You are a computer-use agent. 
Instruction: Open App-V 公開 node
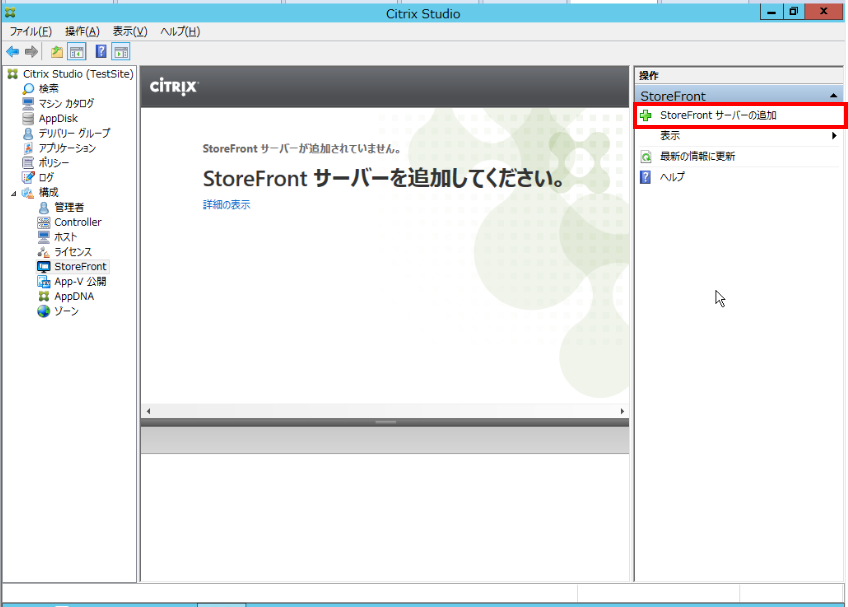pos(80,282)
